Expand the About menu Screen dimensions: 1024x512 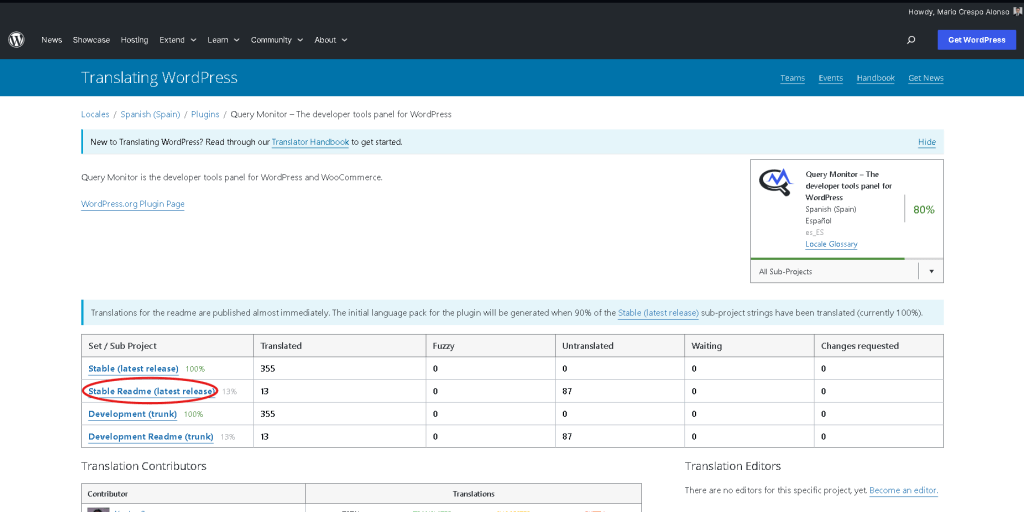330,40
